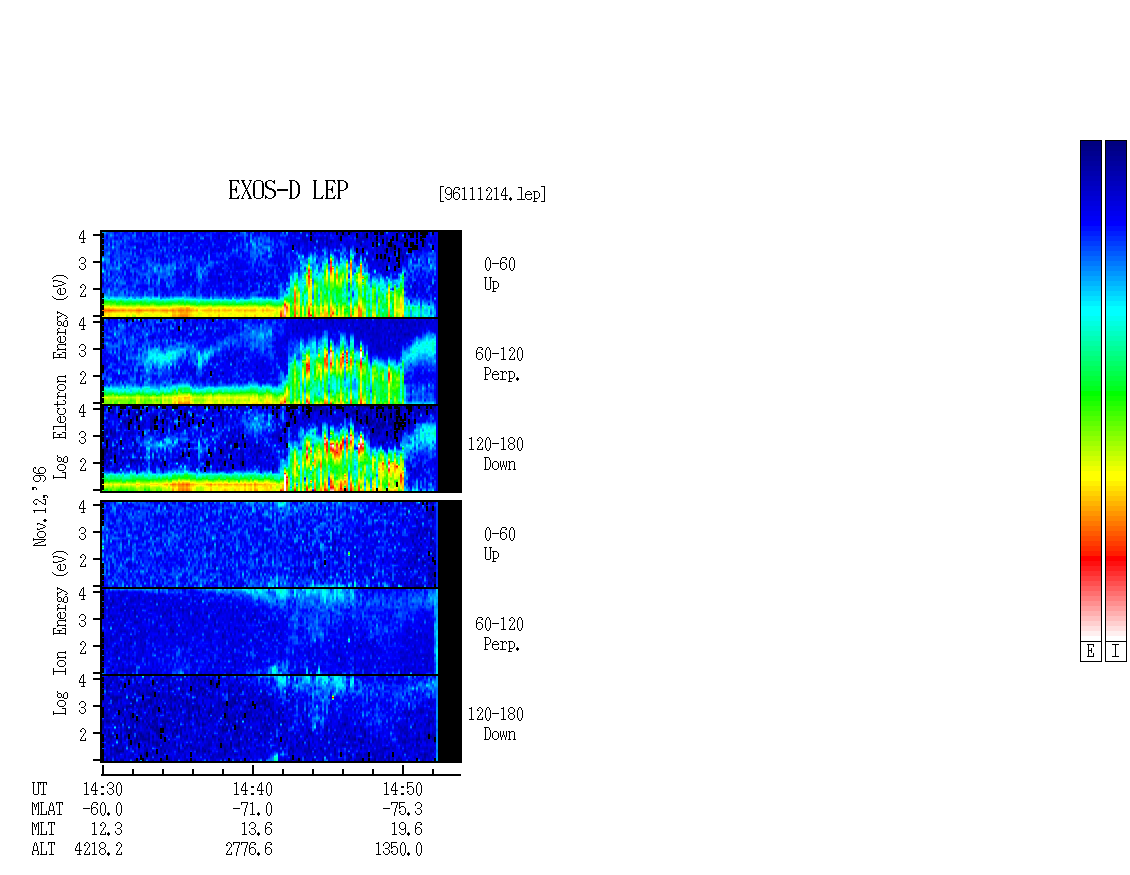Click the Nov.12,'96 date label
Image resolution: width=1130 pixels, height=875 pixels.
click(x=40, y=506)
